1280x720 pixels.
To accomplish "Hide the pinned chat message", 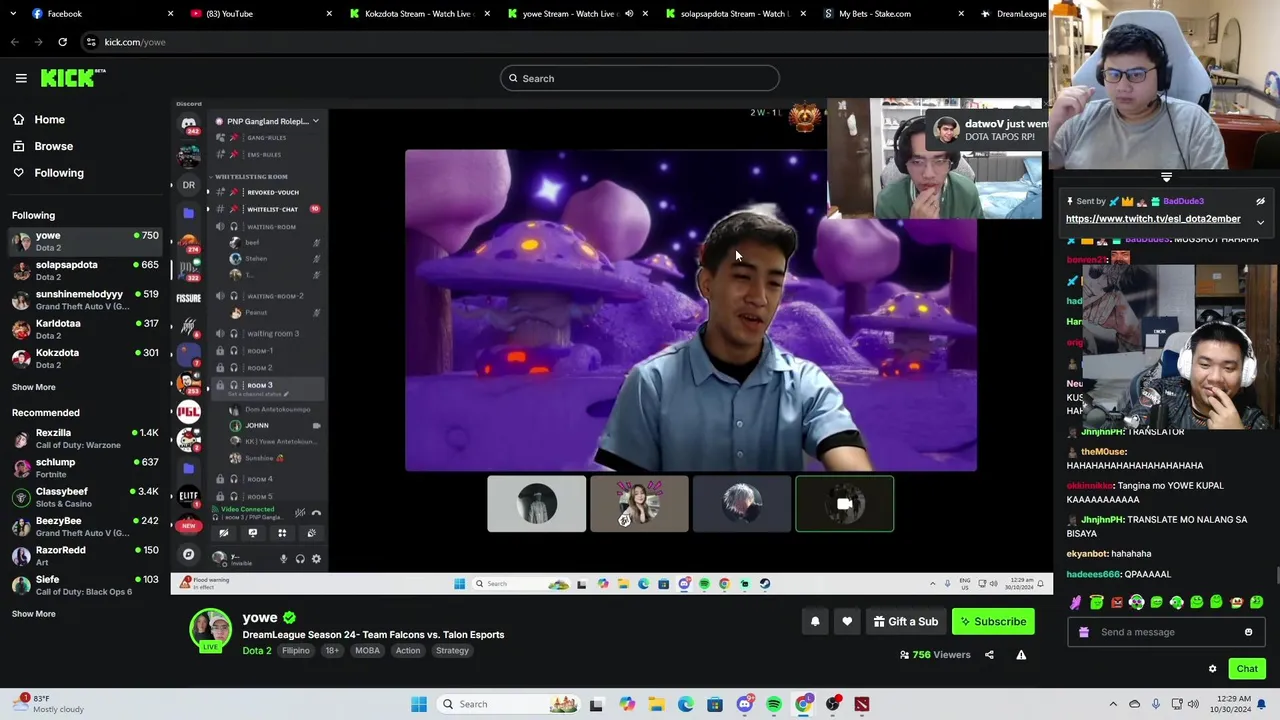I will click(x=1260, y=202).
